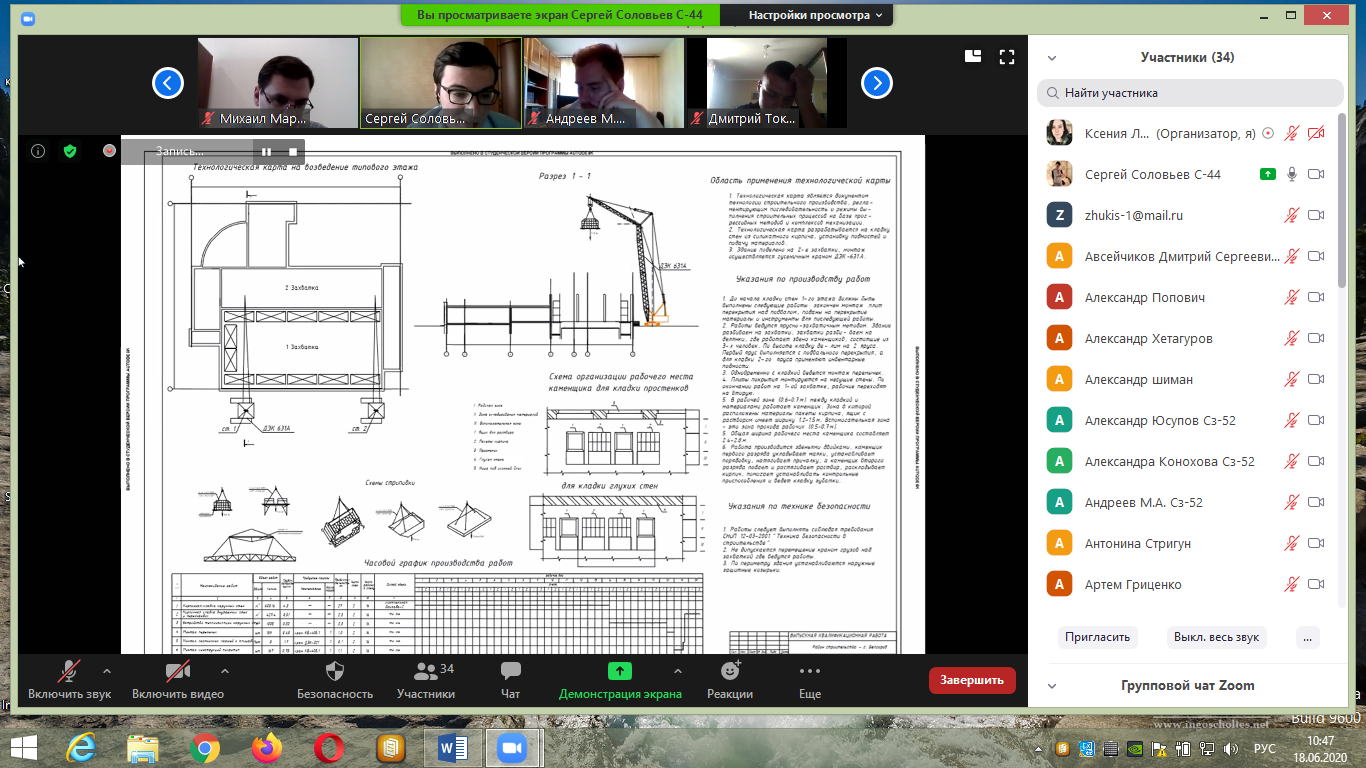
Task: Switch to Word in taskbar
Action: pyautogui.click(x=451, y=747)
